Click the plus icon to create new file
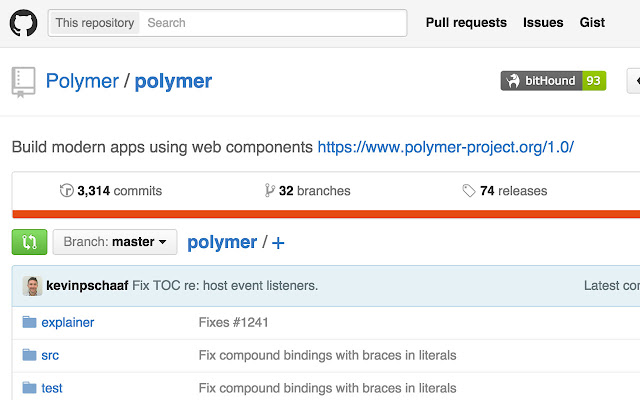This screenshot has width=640, height=400. 278,243
